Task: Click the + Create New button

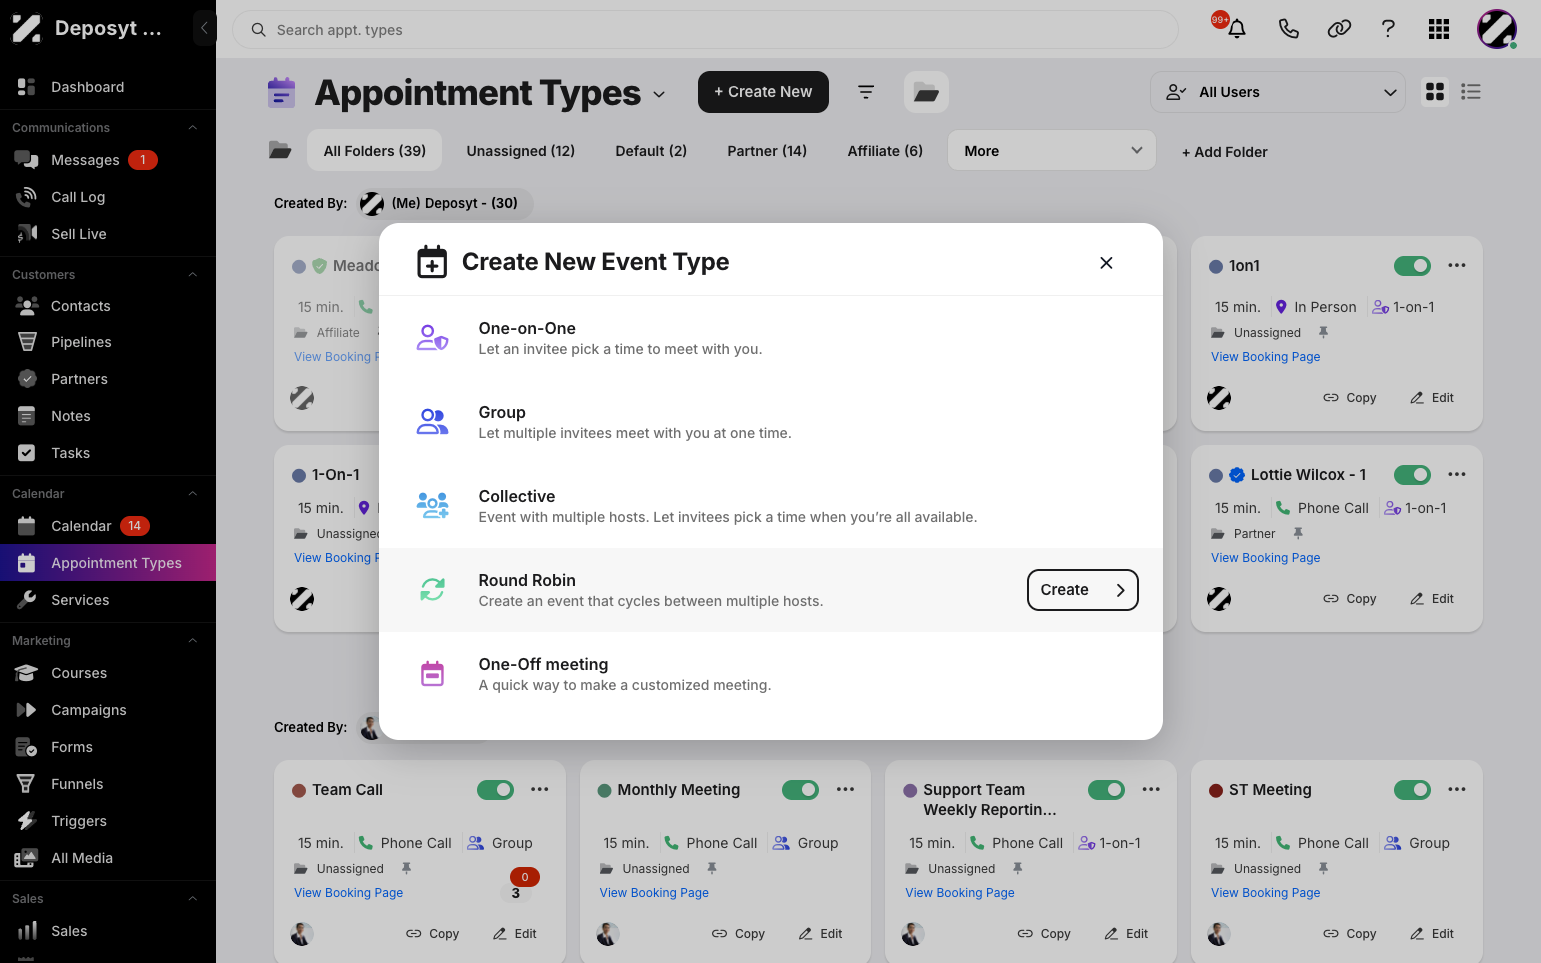Action: click(763, 92)
